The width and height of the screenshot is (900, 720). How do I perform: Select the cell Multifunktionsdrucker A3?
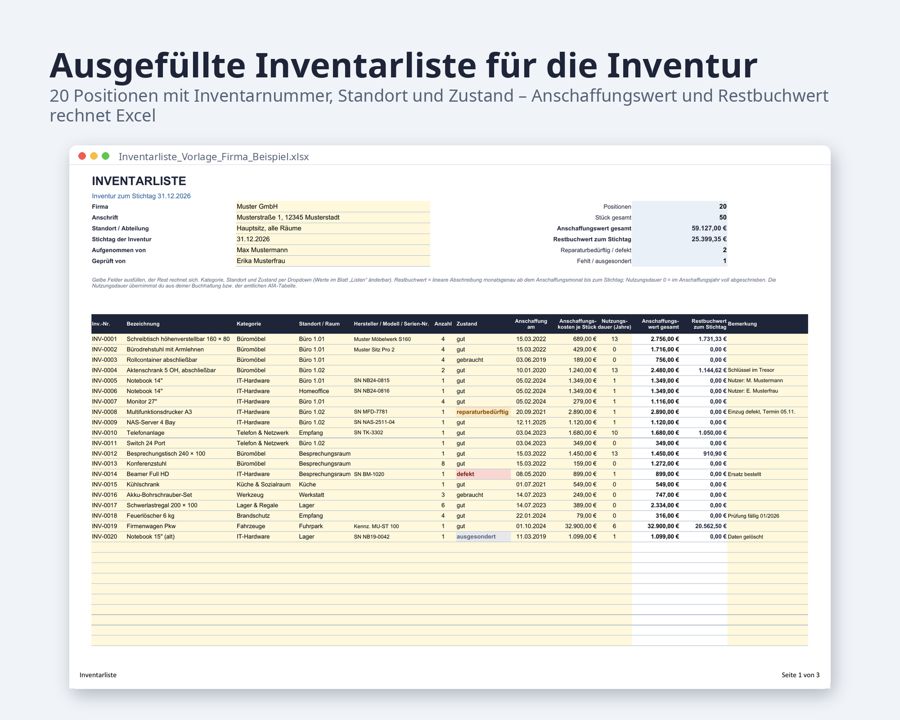tap(159, 412)
